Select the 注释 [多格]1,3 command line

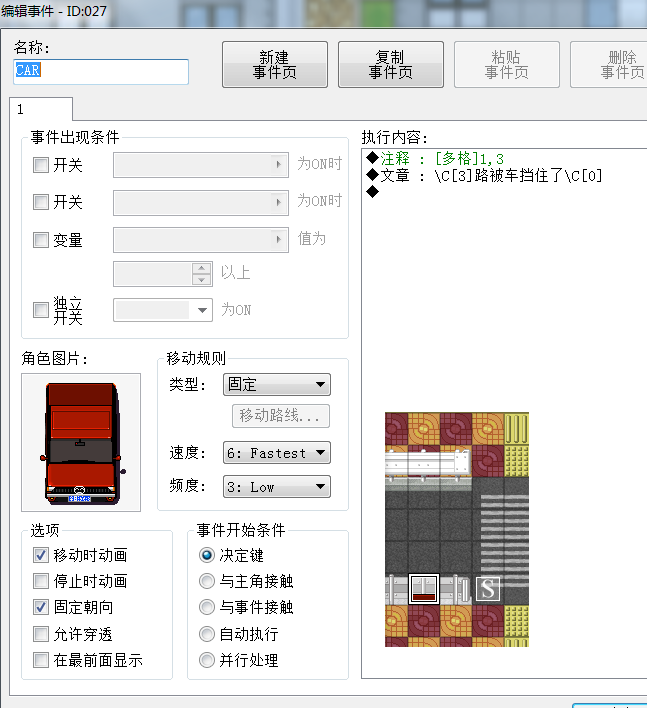click(505, 159)
